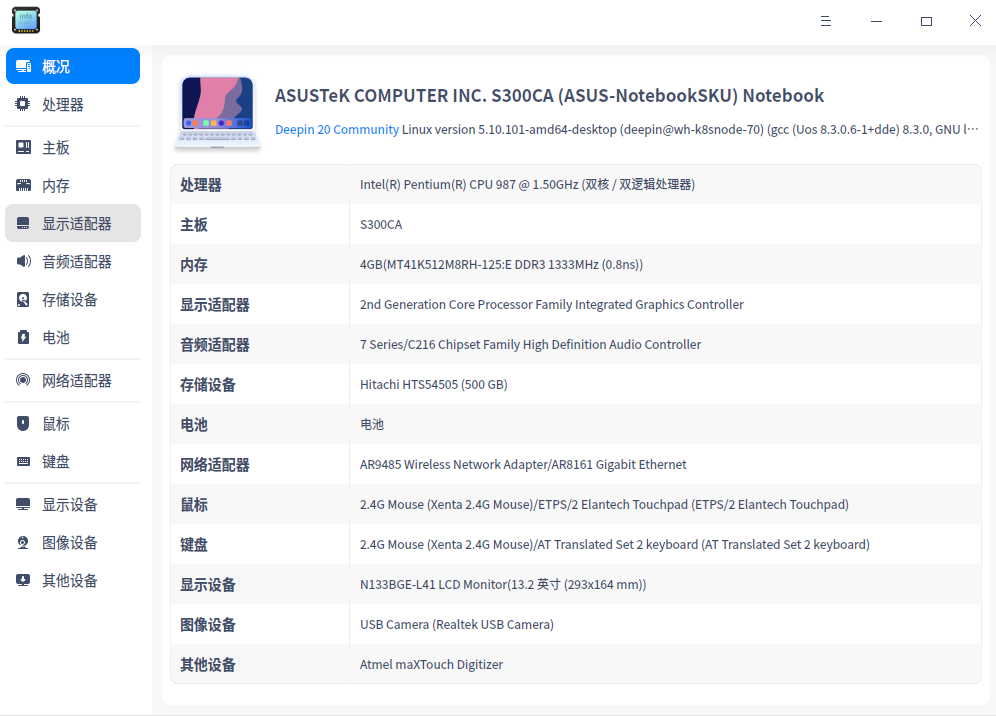Open the 网络适配器 wireless network icon

[22, 380]
